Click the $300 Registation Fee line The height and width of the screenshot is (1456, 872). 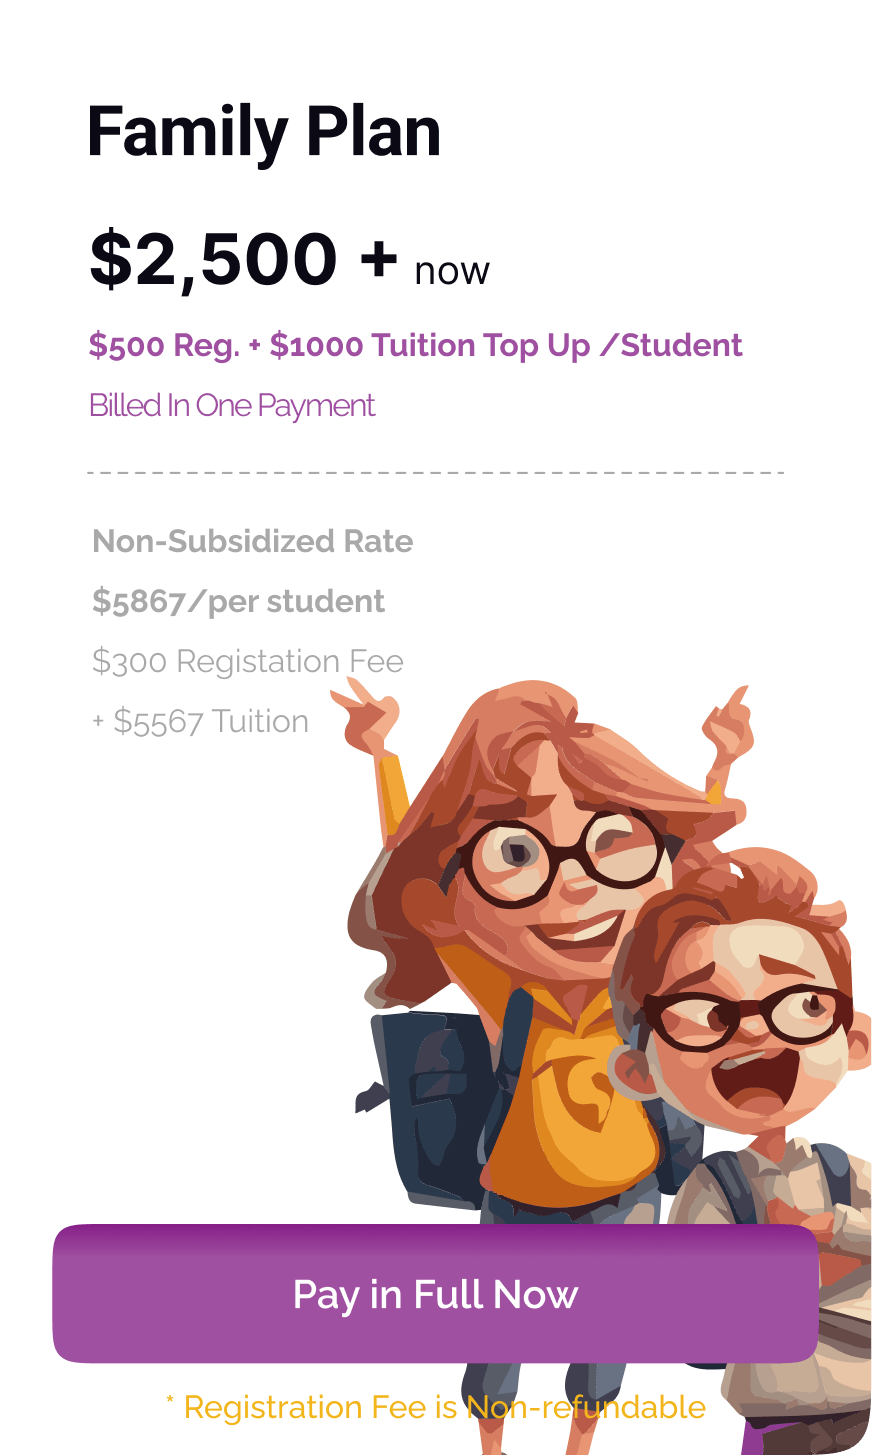click(247, 662)
